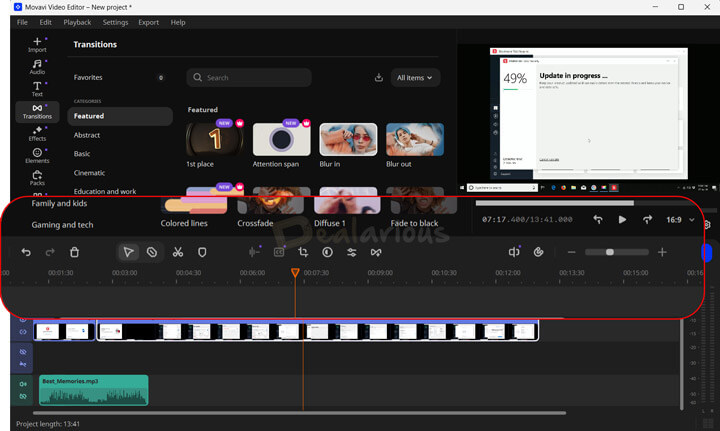Toggle the link icon on the video track
720x431 pixels.
[x=23, y=332]
